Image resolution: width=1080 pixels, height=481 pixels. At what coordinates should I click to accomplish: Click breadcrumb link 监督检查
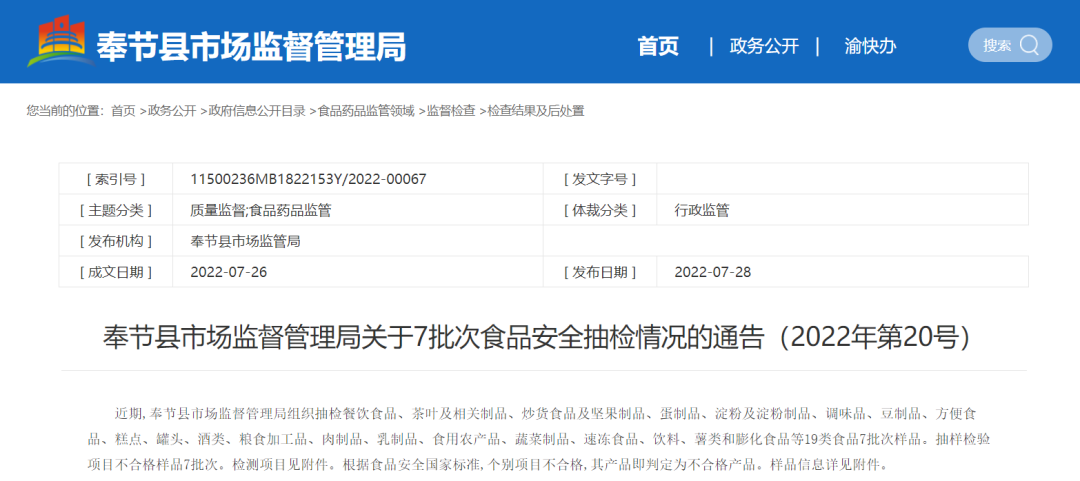click(x=450, y=111)
